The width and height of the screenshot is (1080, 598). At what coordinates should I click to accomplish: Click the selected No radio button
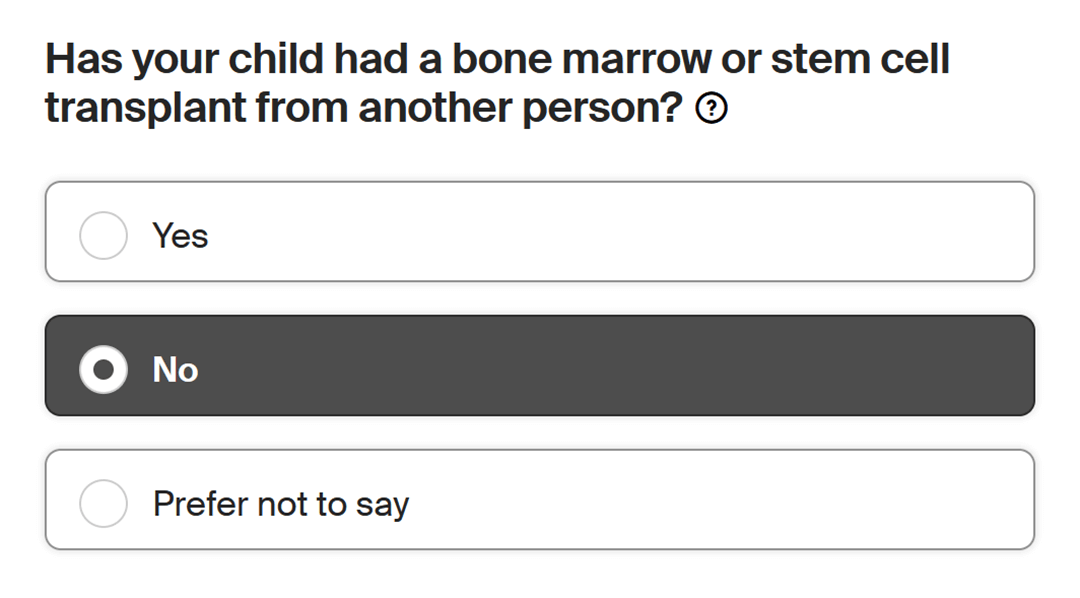click(103, 370)
